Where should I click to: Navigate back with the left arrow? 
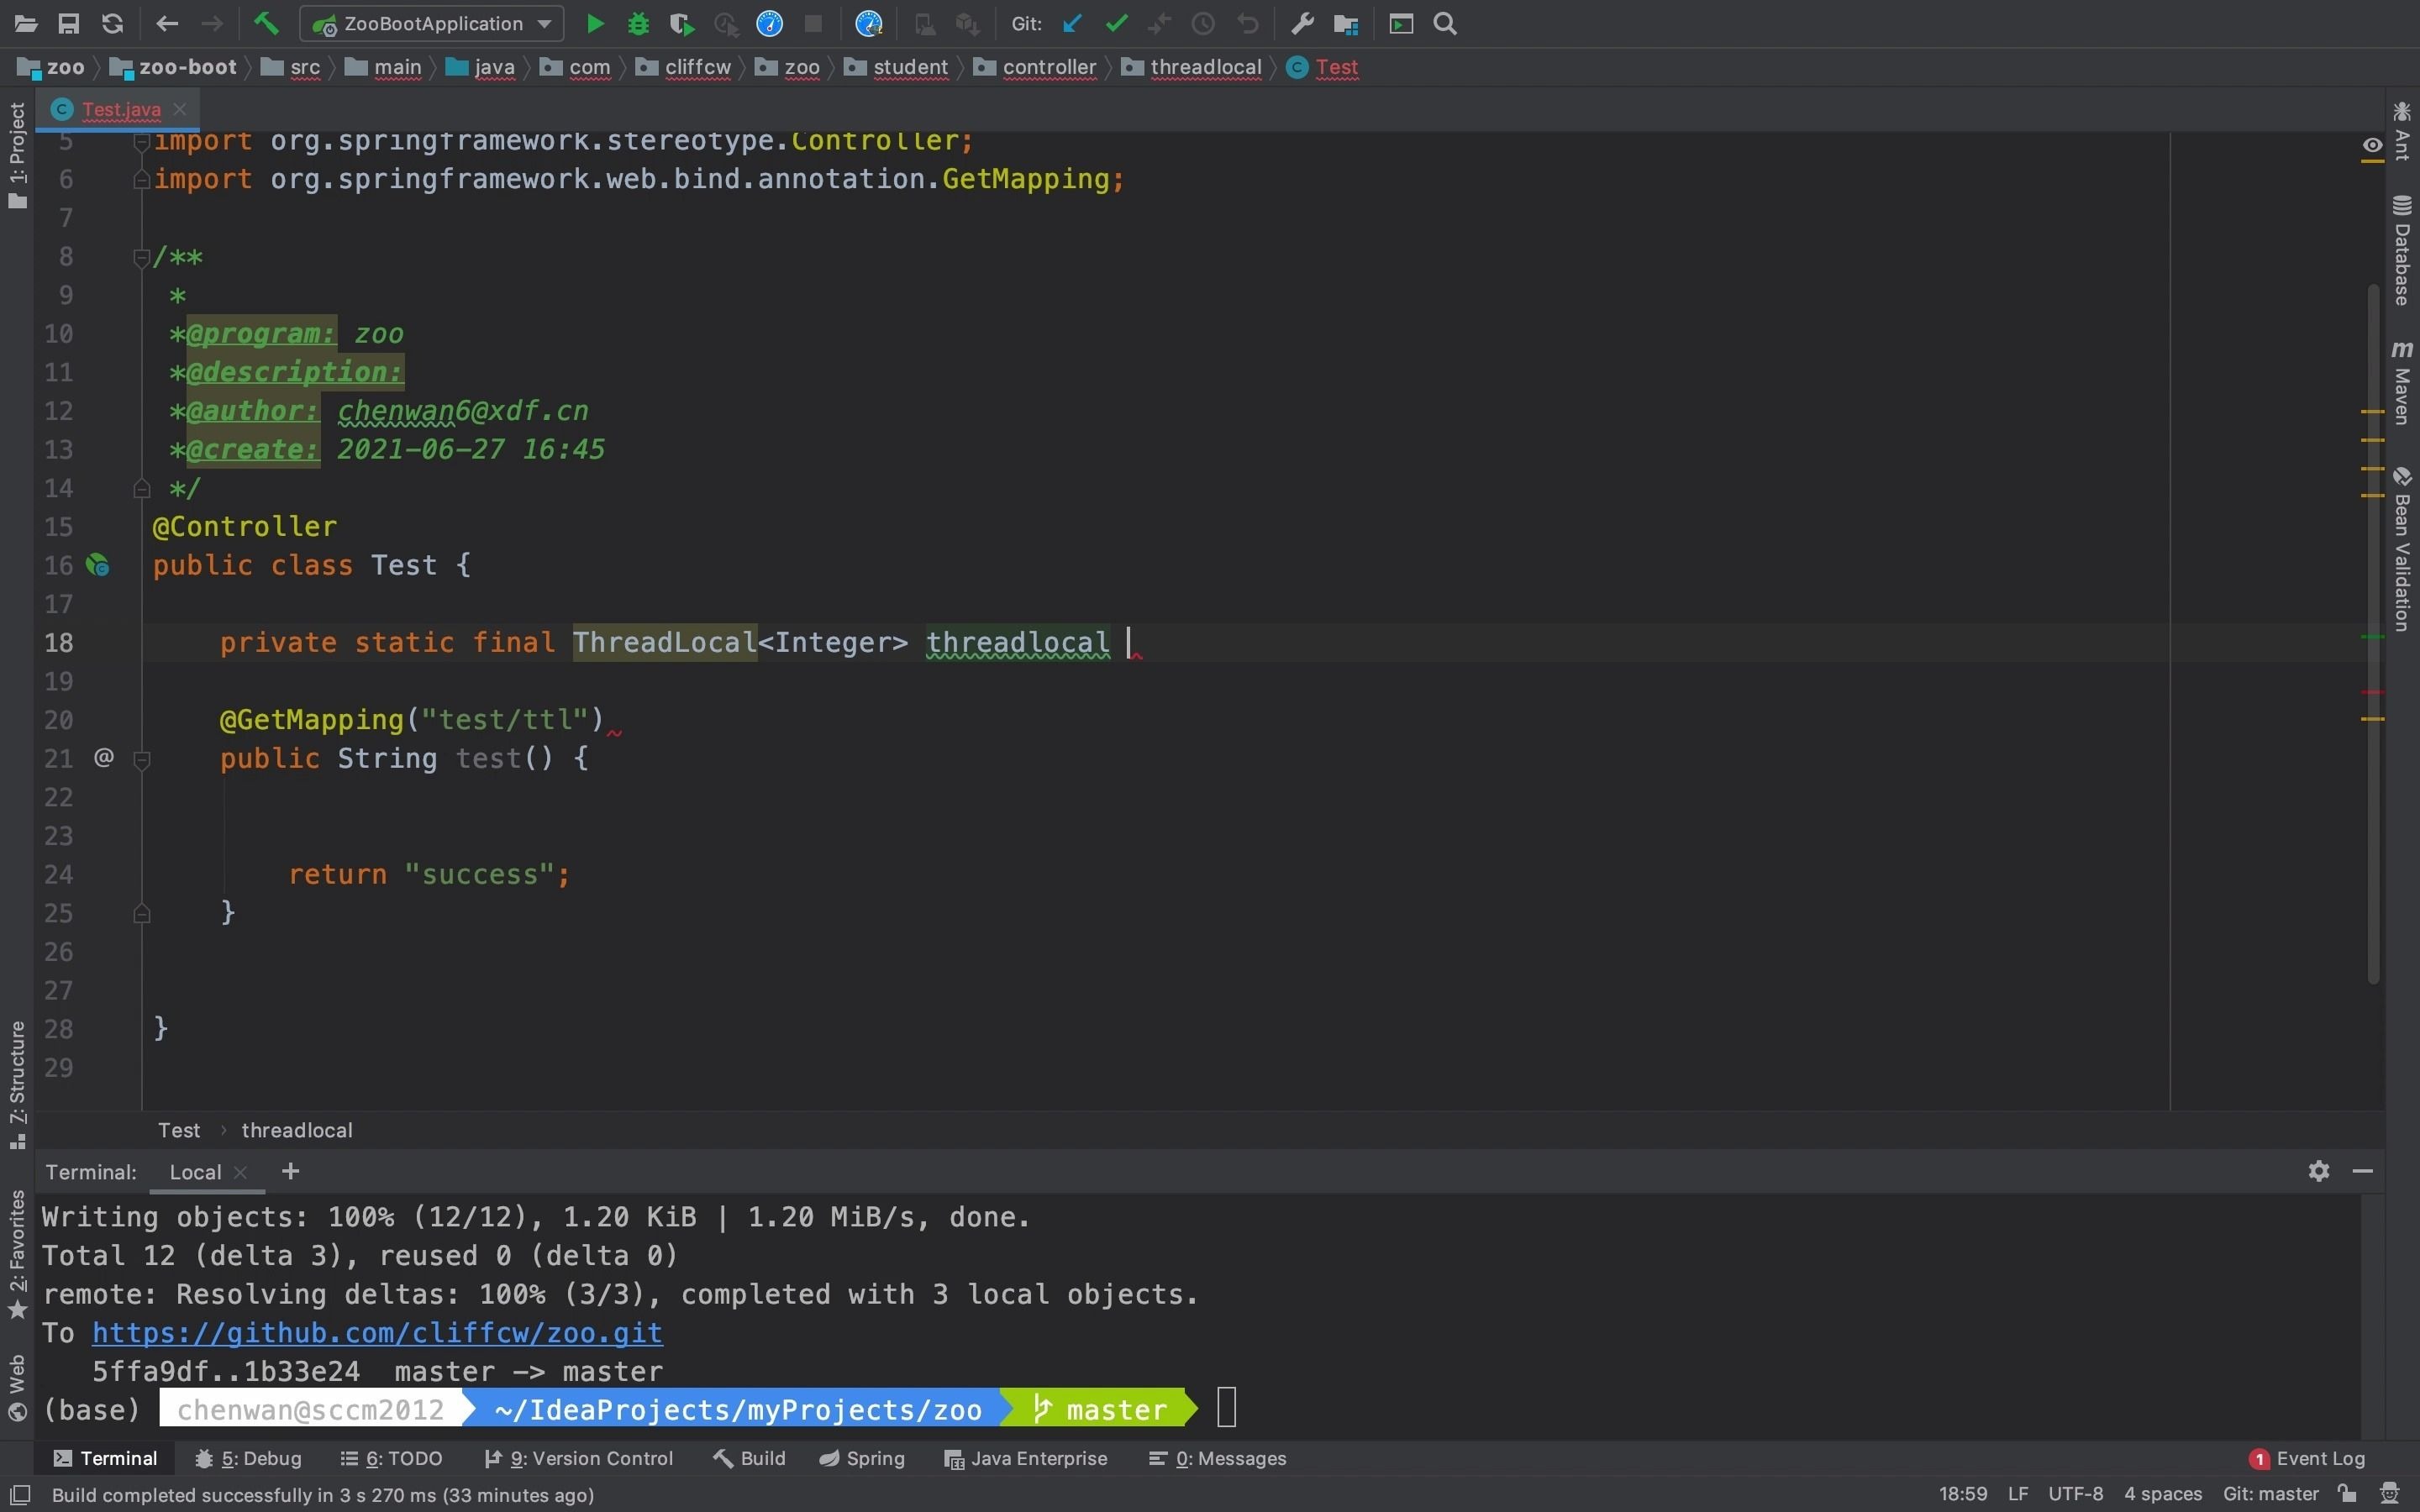(167, 24)
